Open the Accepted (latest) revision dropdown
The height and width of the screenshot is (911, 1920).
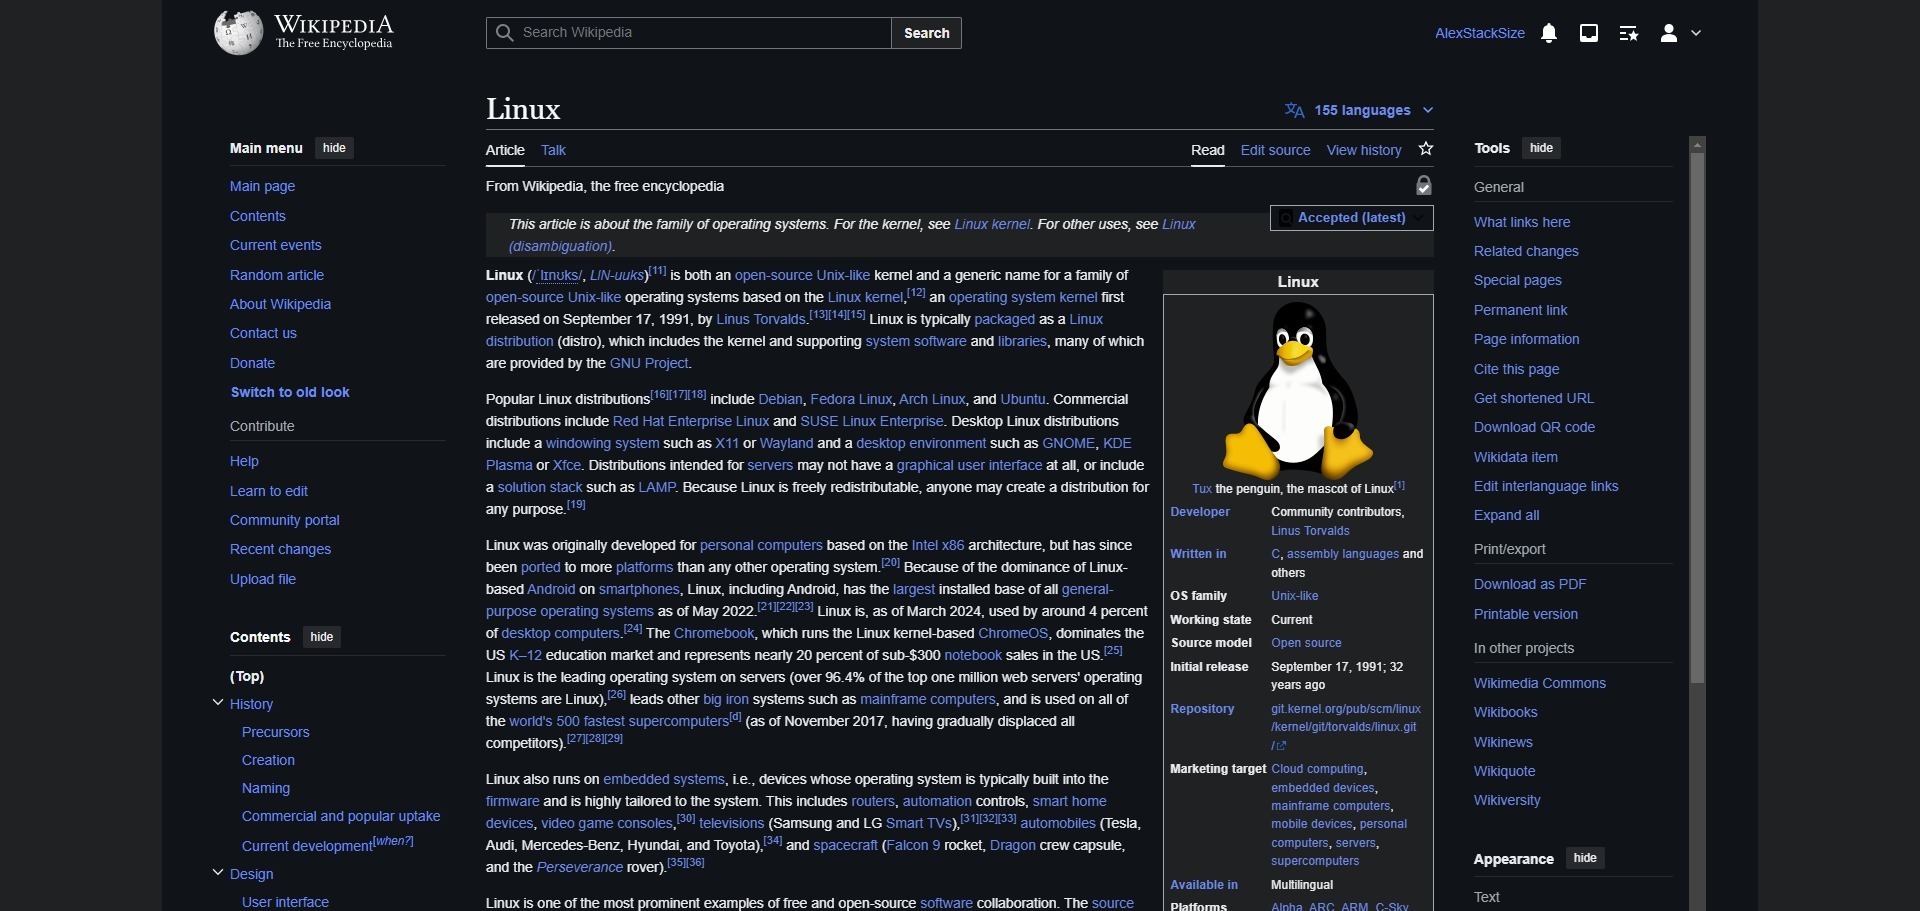(x=1352, y=218)
